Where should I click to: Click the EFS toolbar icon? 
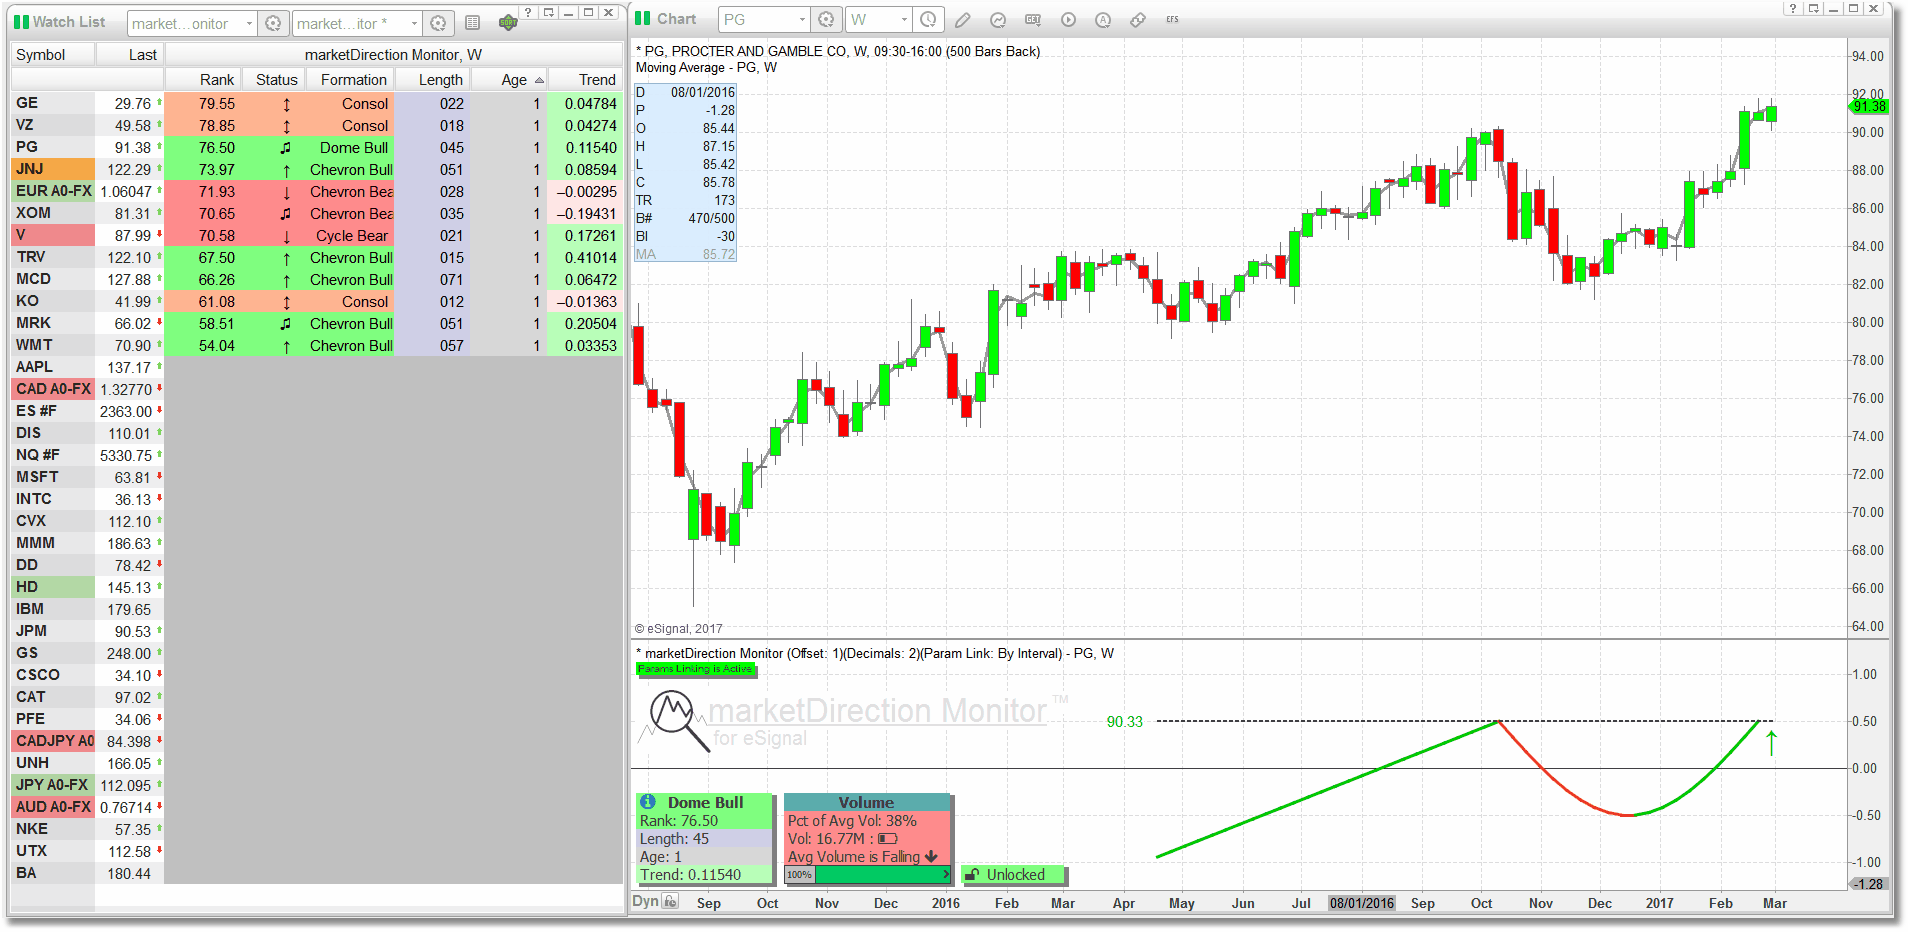[1172, 20]
